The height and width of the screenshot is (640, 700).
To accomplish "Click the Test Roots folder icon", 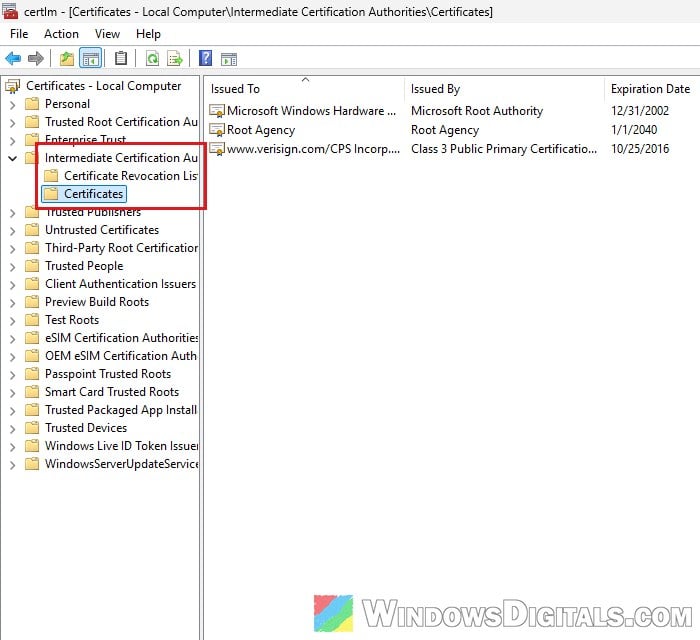I will 32,320.
